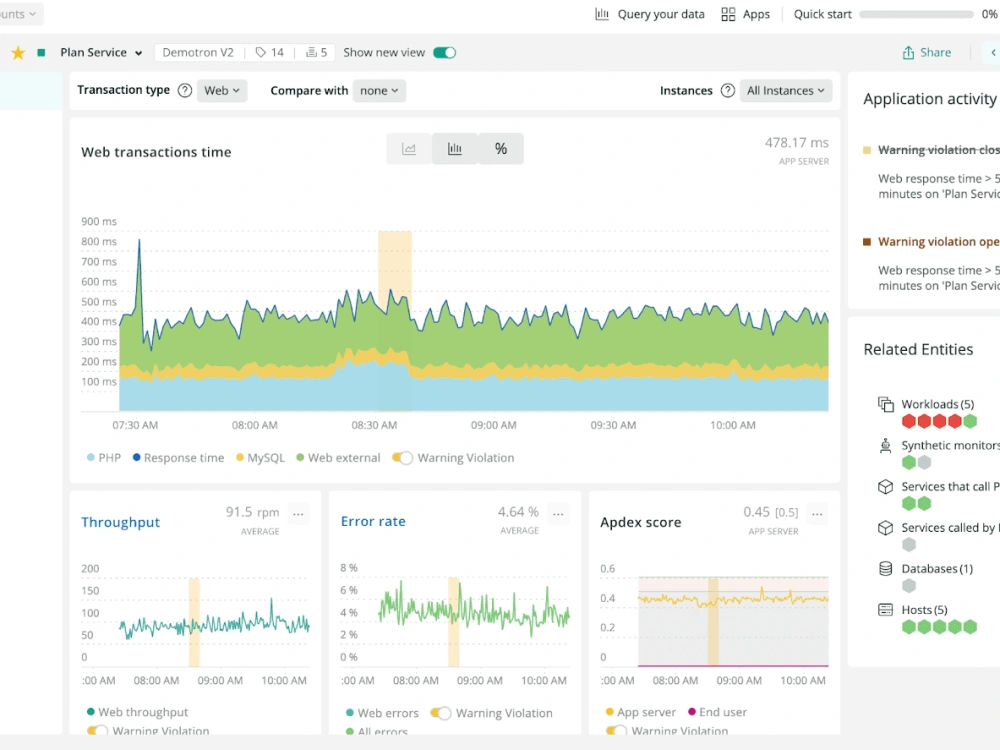Image resolution: width=1000 pixels, height=750 pixels.
Task: Toggle Web errors legend item
Action: point(382,713)
